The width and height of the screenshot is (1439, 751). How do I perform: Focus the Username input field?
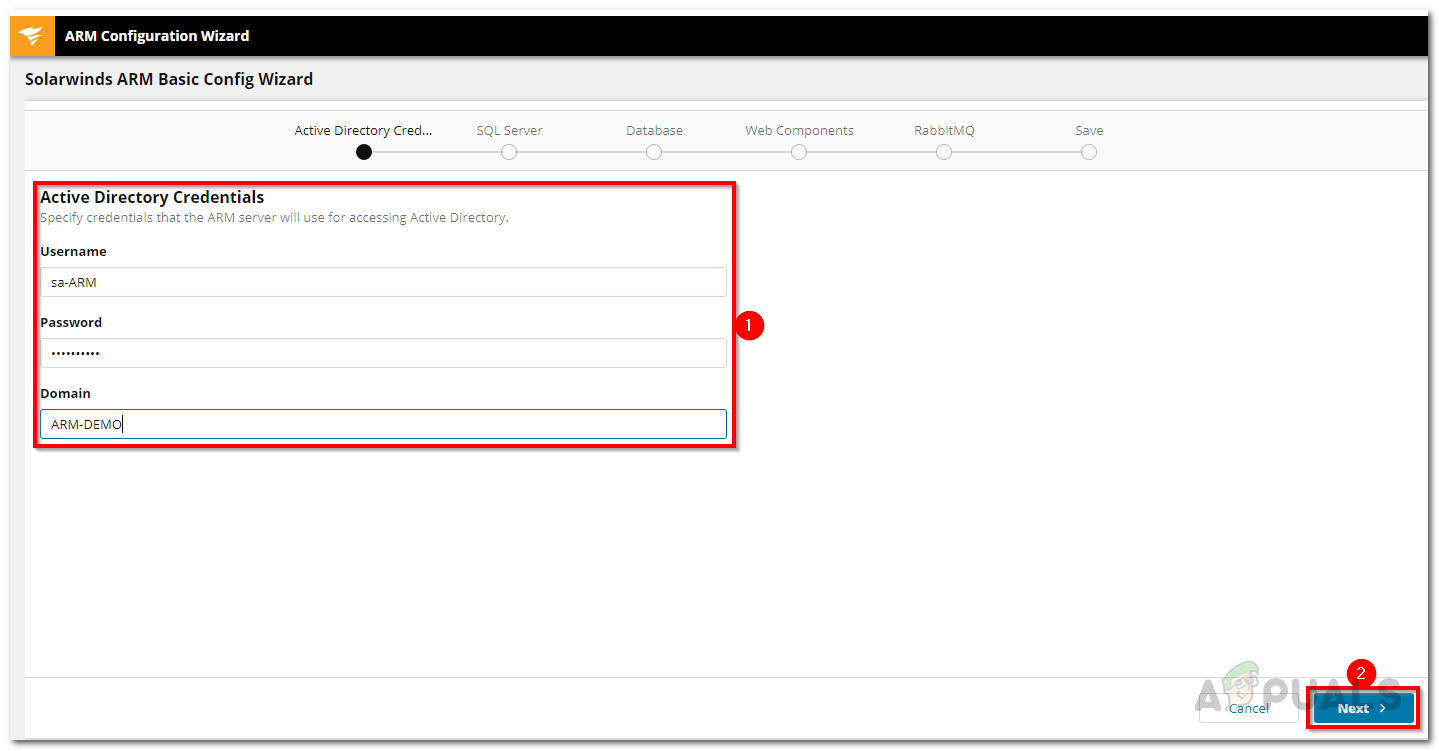[383, 282]
